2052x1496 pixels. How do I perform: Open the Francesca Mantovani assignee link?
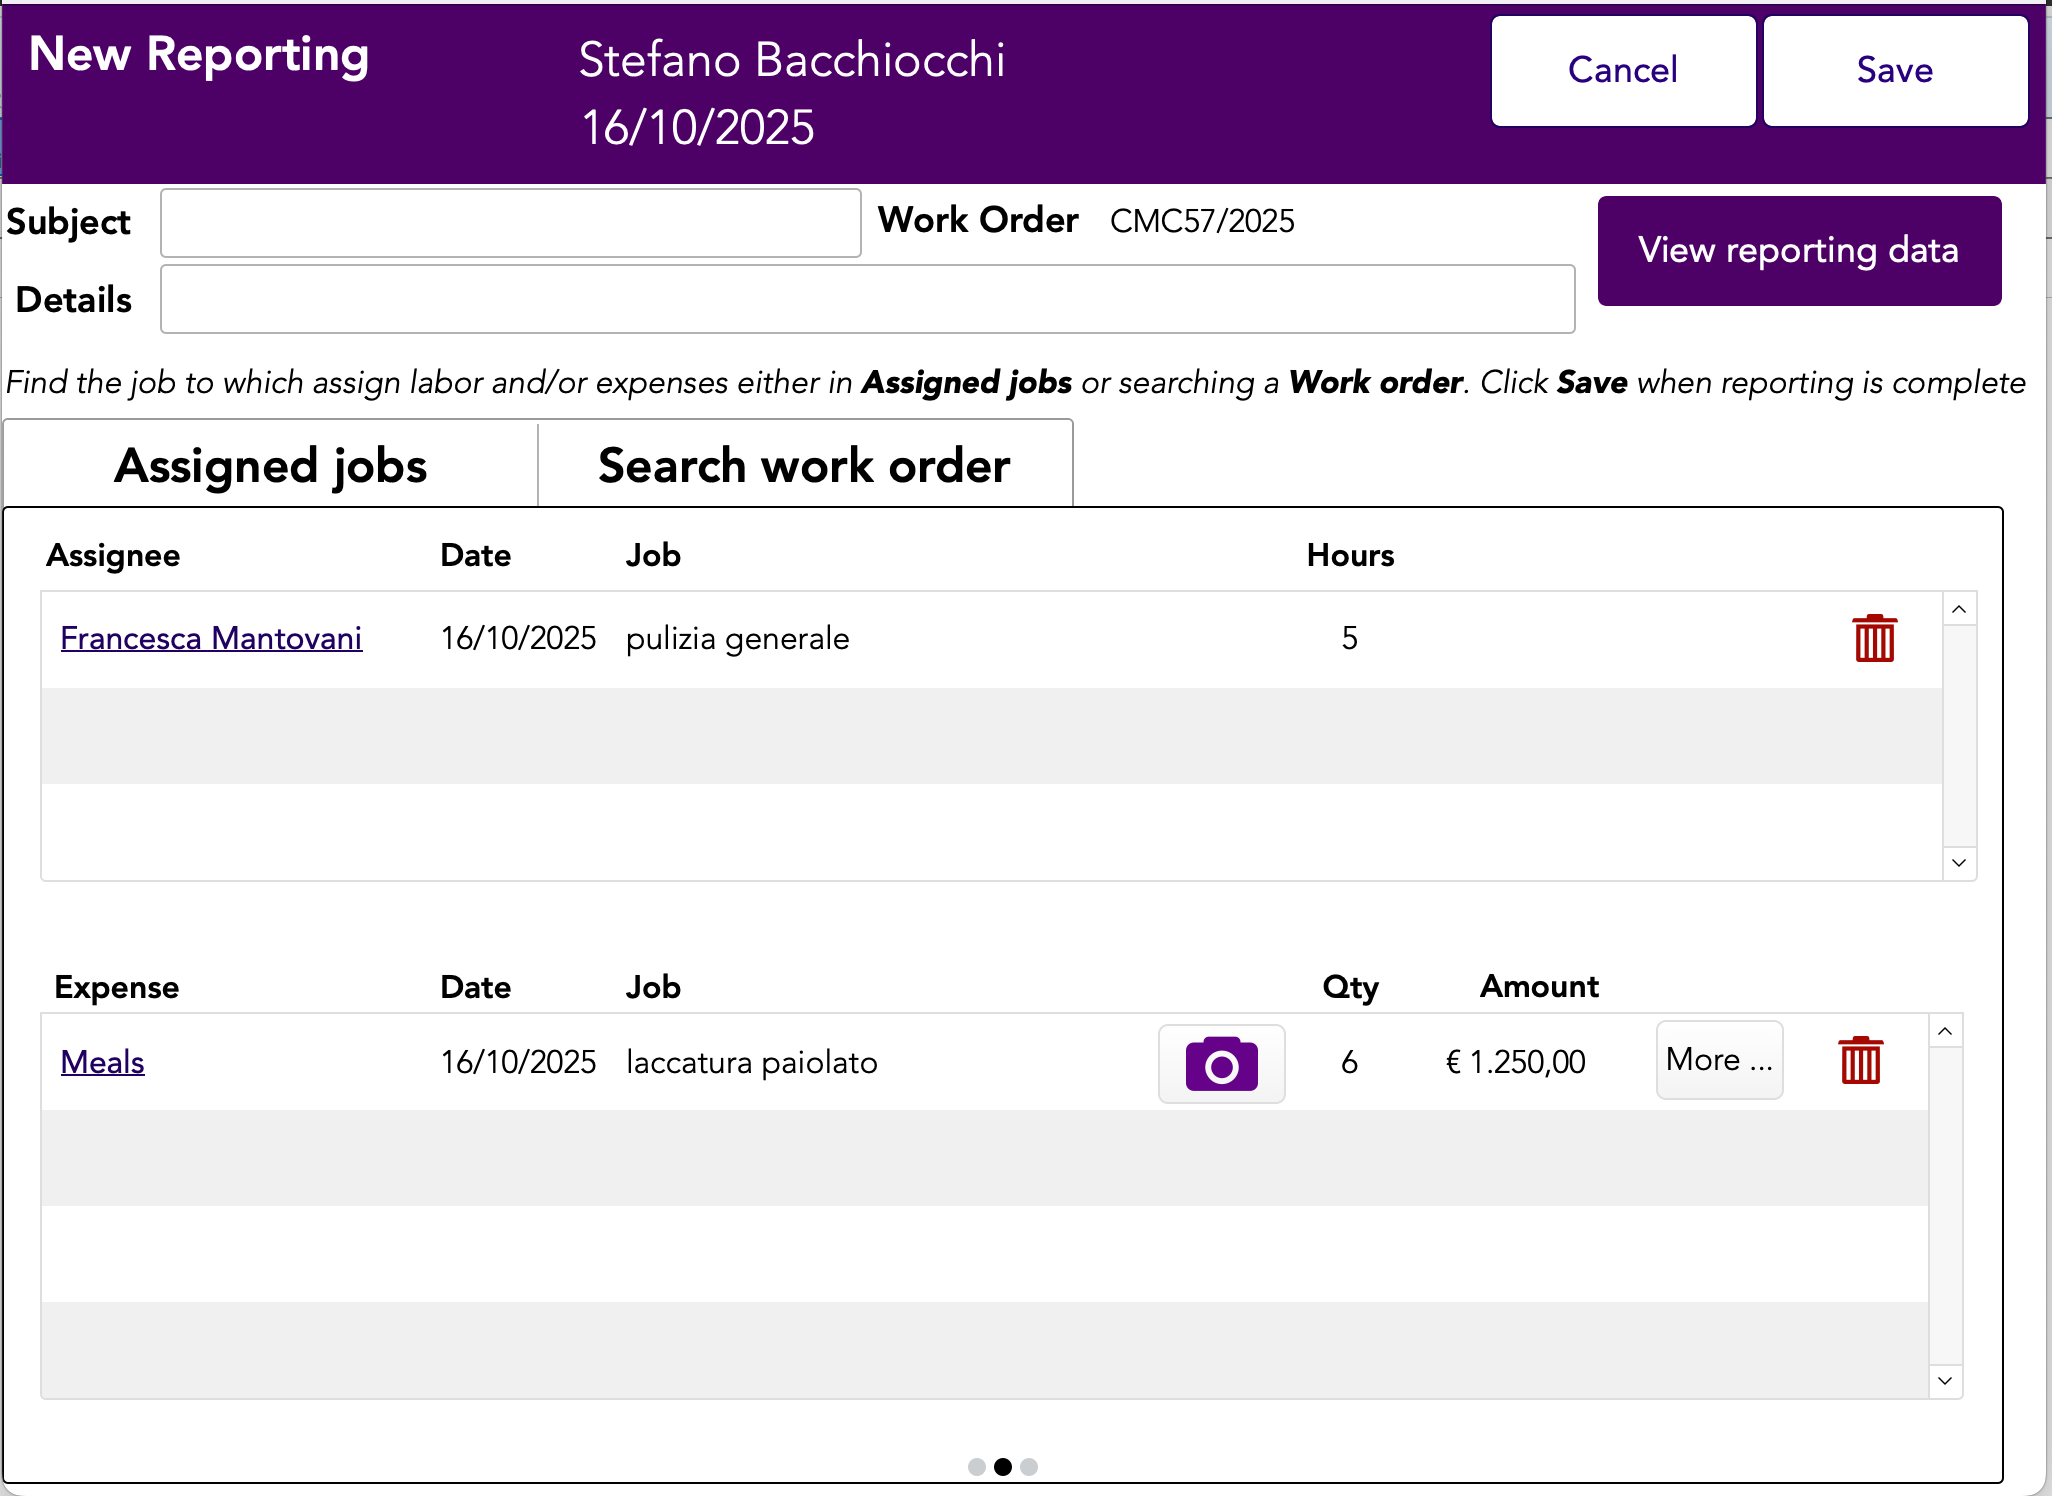point(211,638)
